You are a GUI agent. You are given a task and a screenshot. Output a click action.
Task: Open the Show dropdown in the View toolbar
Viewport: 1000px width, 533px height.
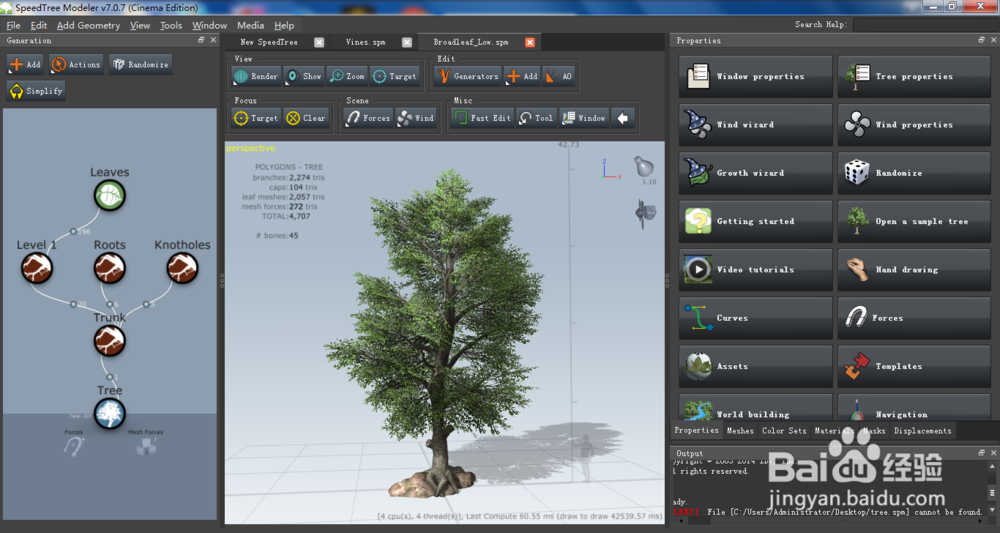point(304,77)
